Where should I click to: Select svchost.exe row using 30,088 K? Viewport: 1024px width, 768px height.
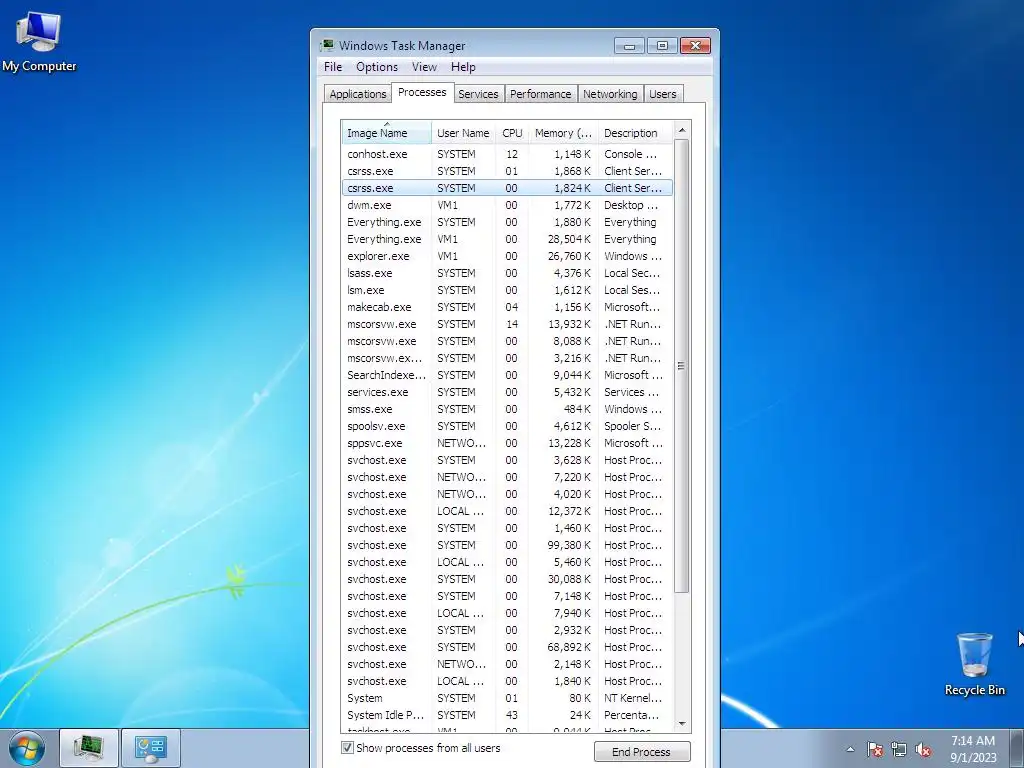(x=507, y=579)
